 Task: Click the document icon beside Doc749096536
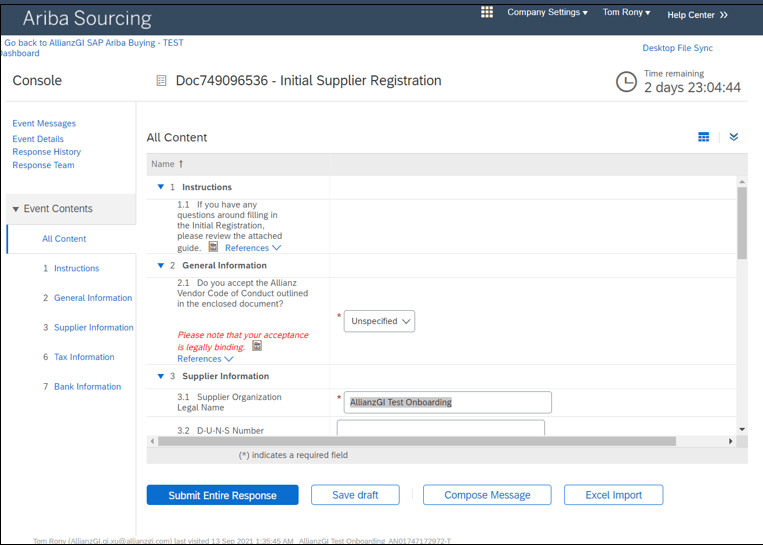point(161,81)
